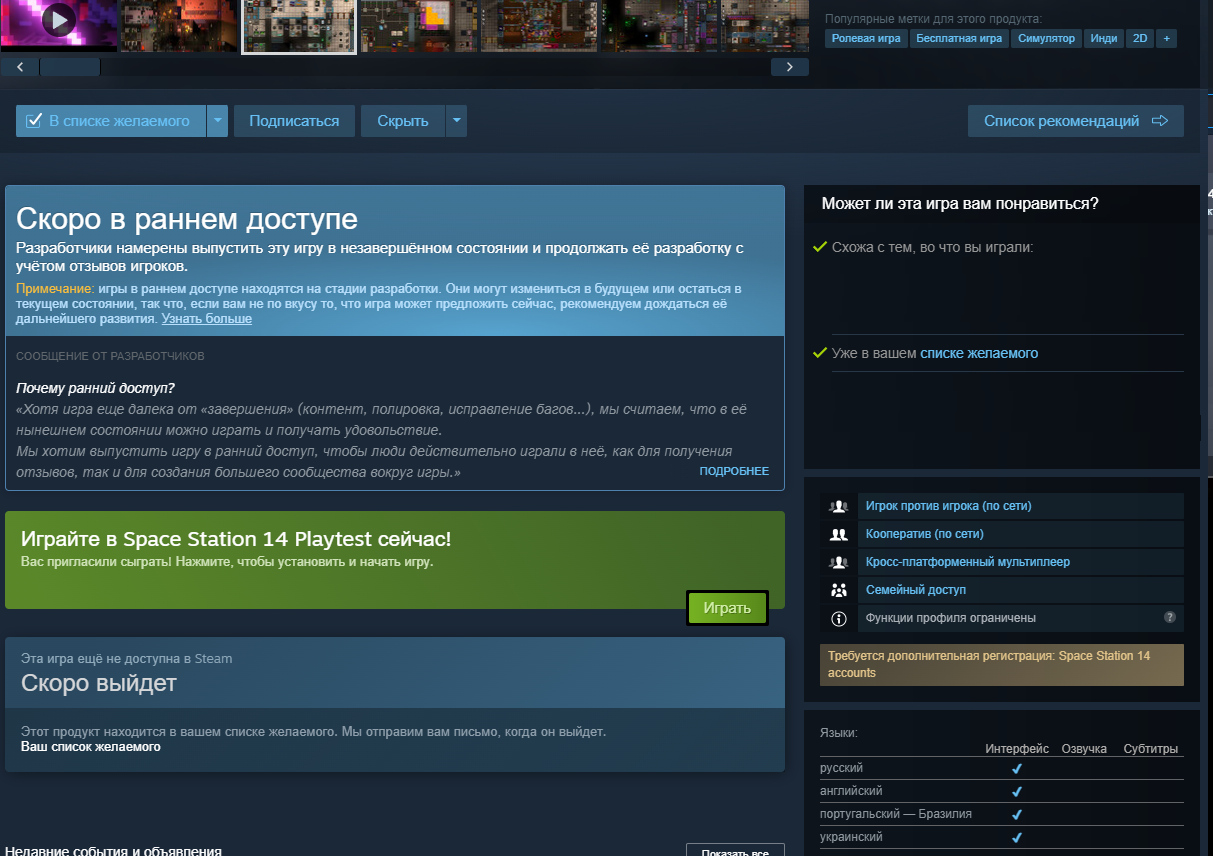The height and width of the screenshot is (856, 1213).
Task: Click the plus button to add tags
Action: pos(1165,39)
